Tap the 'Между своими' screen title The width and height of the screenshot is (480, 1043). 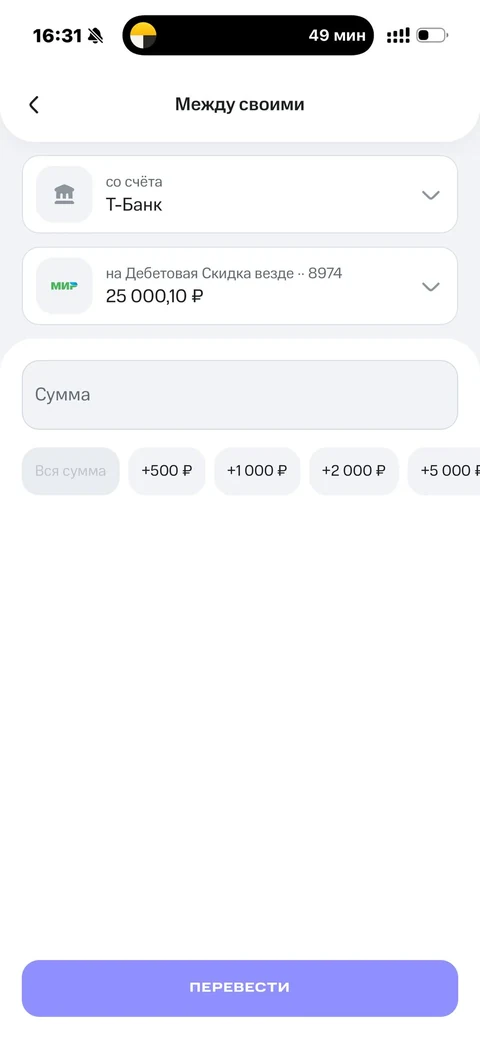coord(240,104)
